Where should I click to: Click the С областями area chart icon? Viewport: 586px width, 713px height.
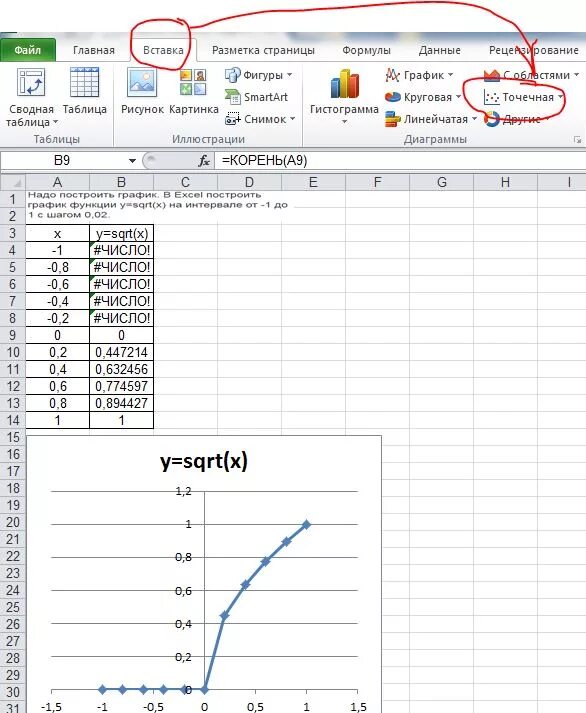492,75
